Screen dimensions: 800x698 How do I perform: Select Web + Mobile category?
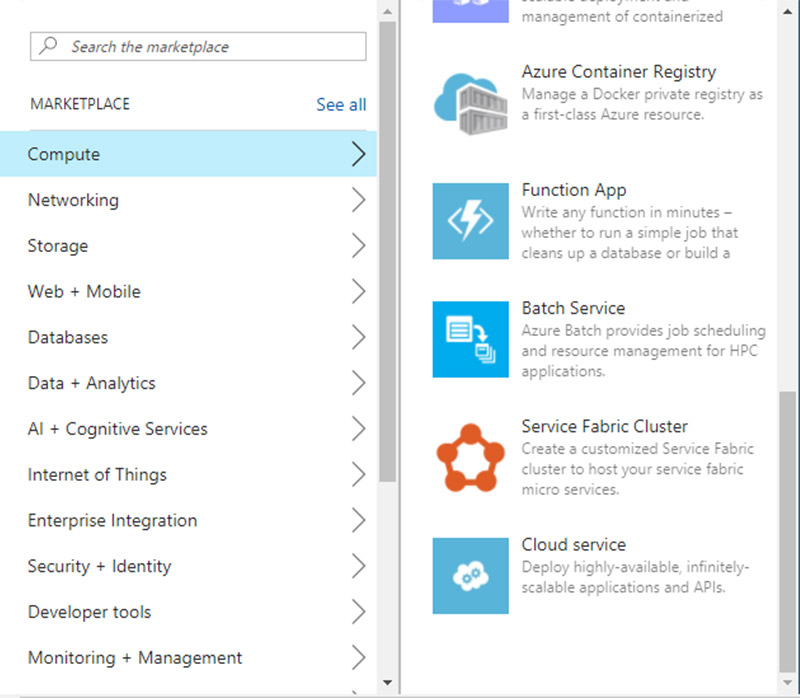84,292
